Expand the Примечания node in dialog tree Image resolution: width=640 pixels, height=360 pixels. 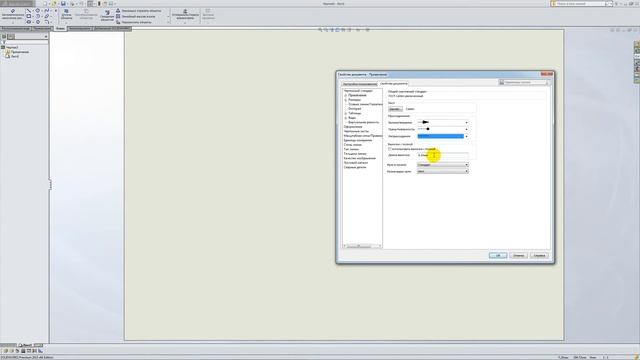coord(346,96)
